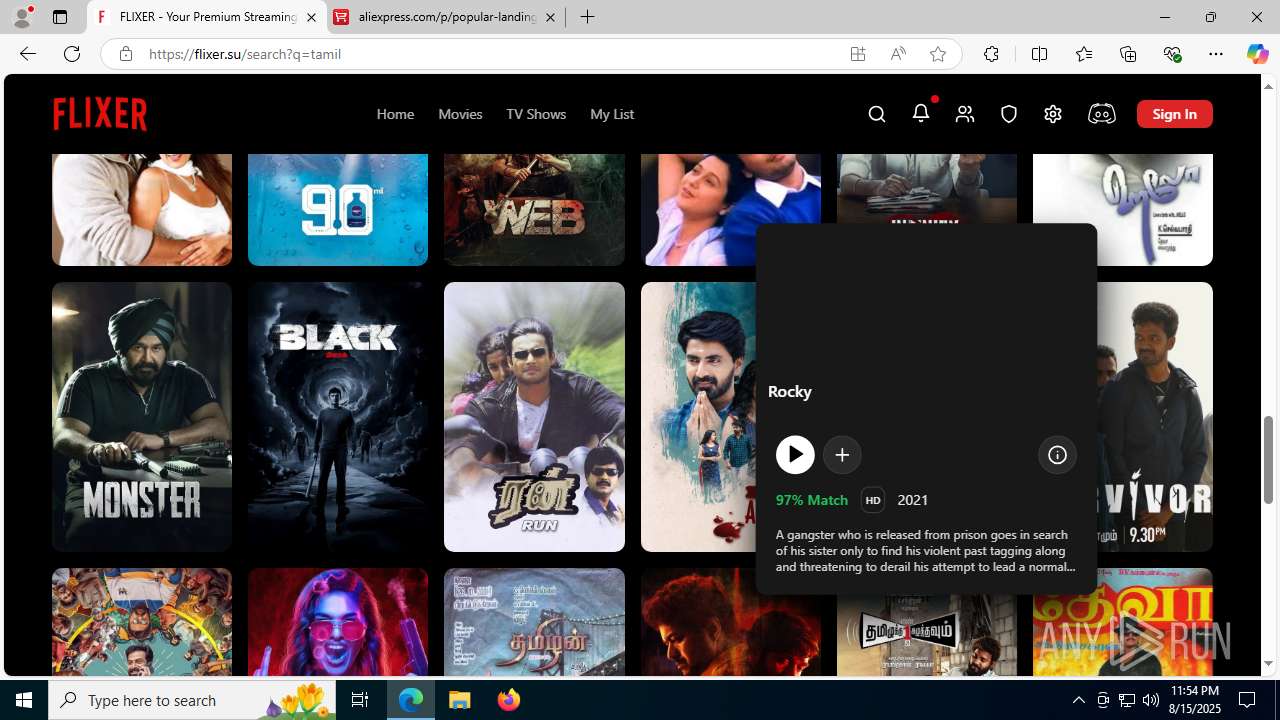Open Browser essentials icon
Screen dimensions: 1280x720
[1172, 54]
